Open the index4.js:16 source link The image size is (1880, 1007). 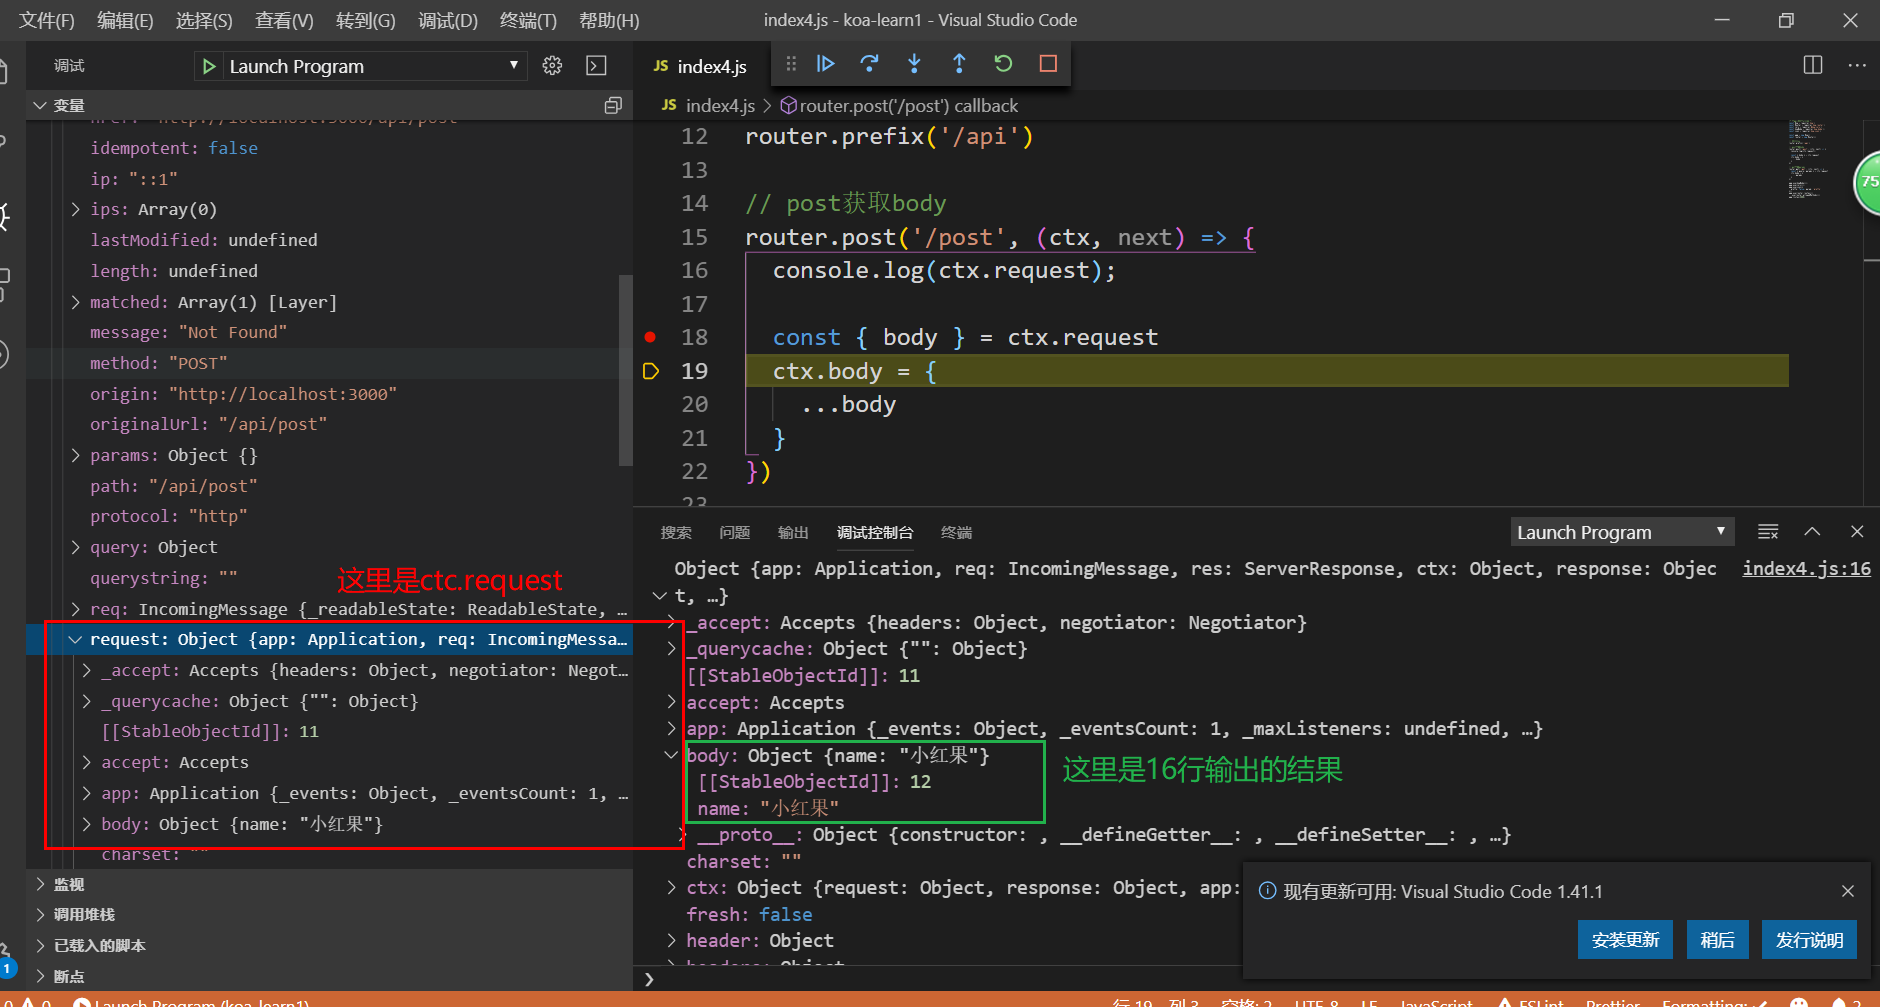pyautogui.click(x=1806, y=568)
